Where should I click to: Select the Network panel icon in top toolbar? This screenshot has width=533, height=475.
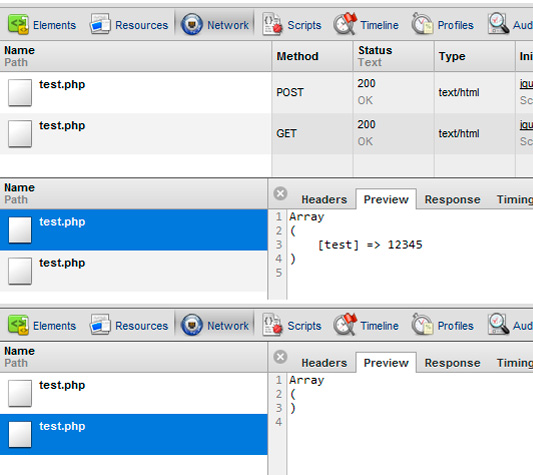pos(192,24)
